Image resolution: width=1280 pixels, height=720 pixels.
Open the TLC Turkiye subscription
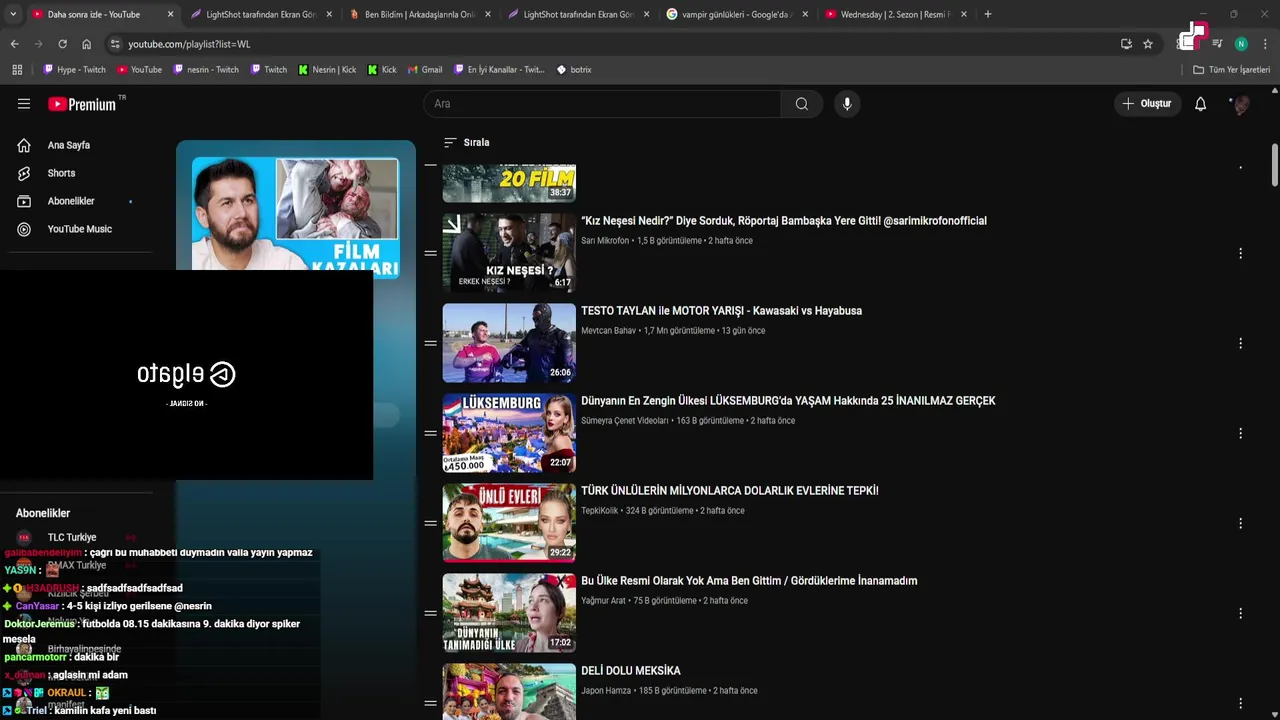(72, 537)
